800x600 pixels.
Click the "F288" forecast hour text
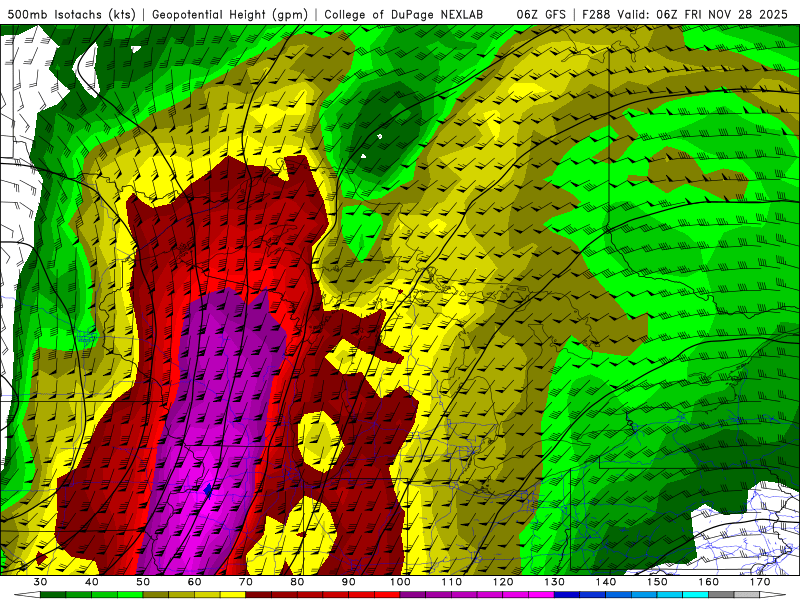click(596, 14)
